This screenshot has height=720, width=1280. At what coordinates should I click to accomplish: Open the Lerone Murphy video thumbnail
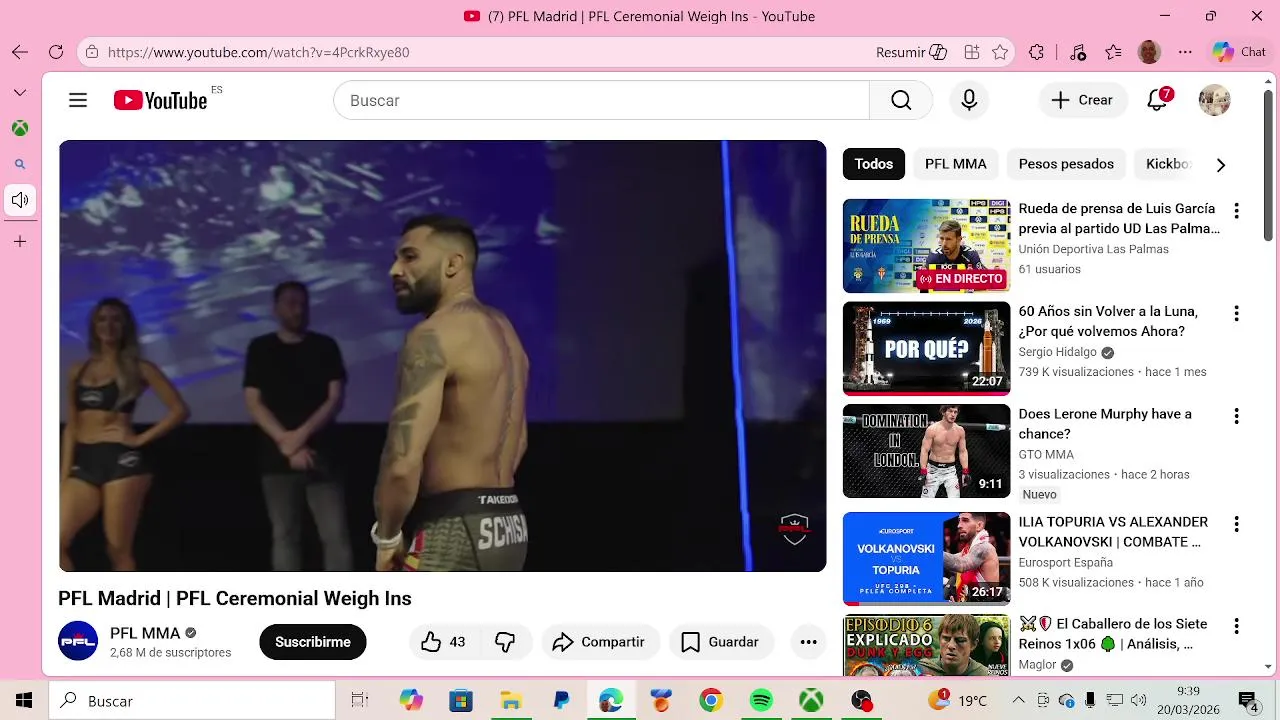(926, 451)
